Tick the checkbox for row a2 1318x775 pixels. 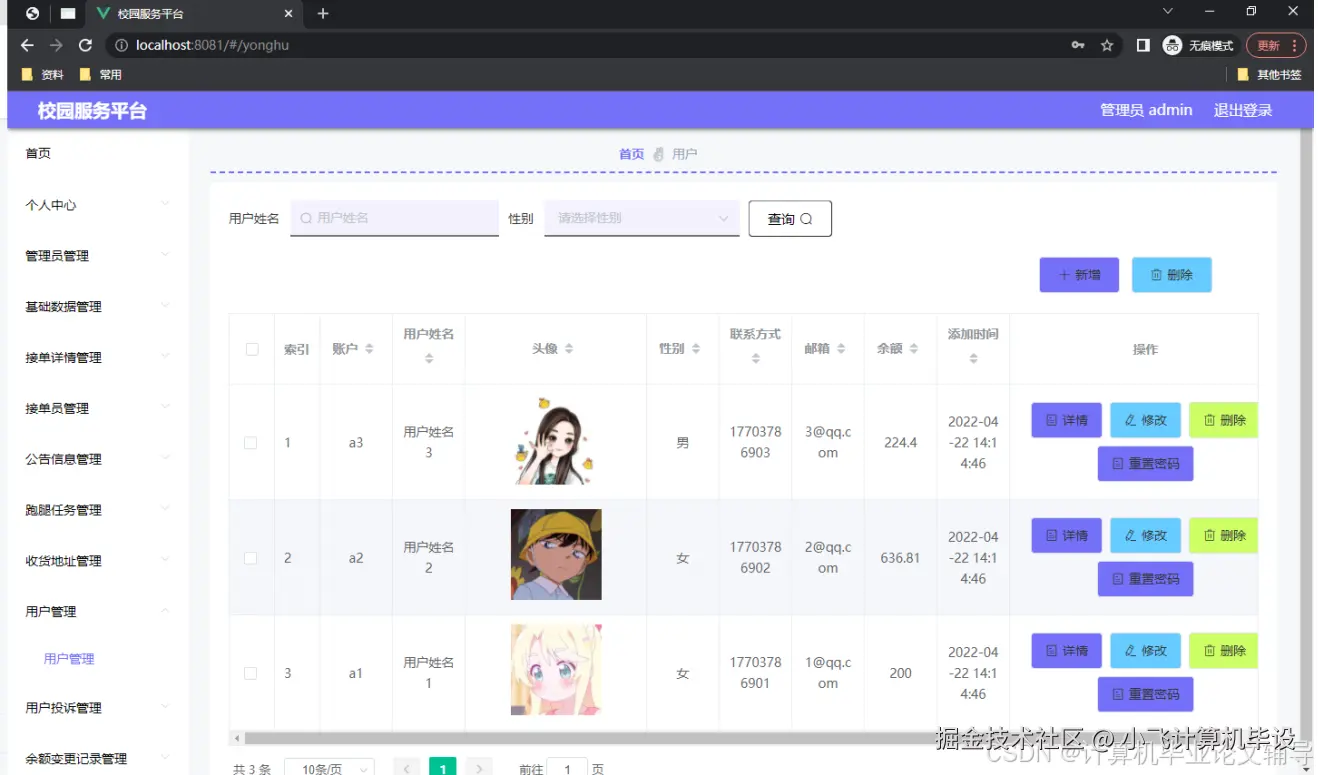coord(251,558)
